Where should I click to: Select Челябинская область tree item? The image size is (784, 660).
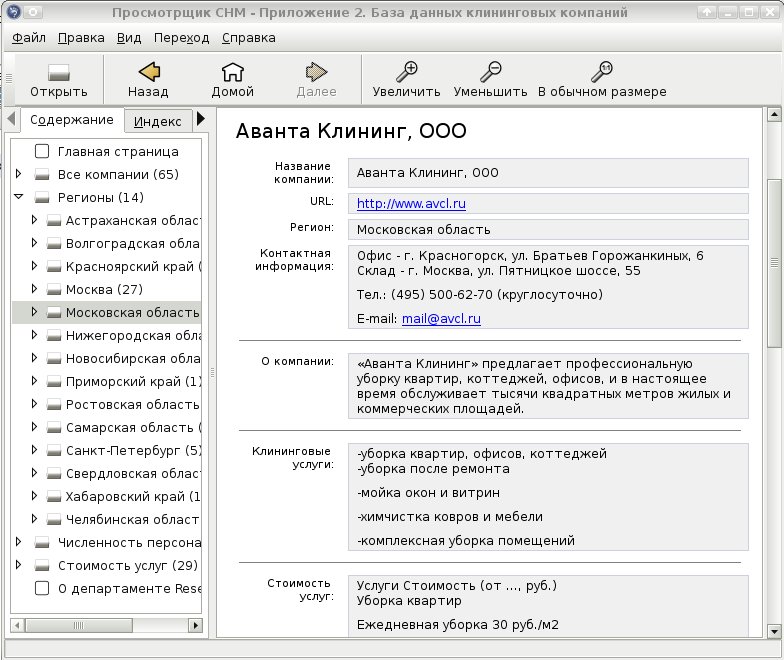click(133, 520)
